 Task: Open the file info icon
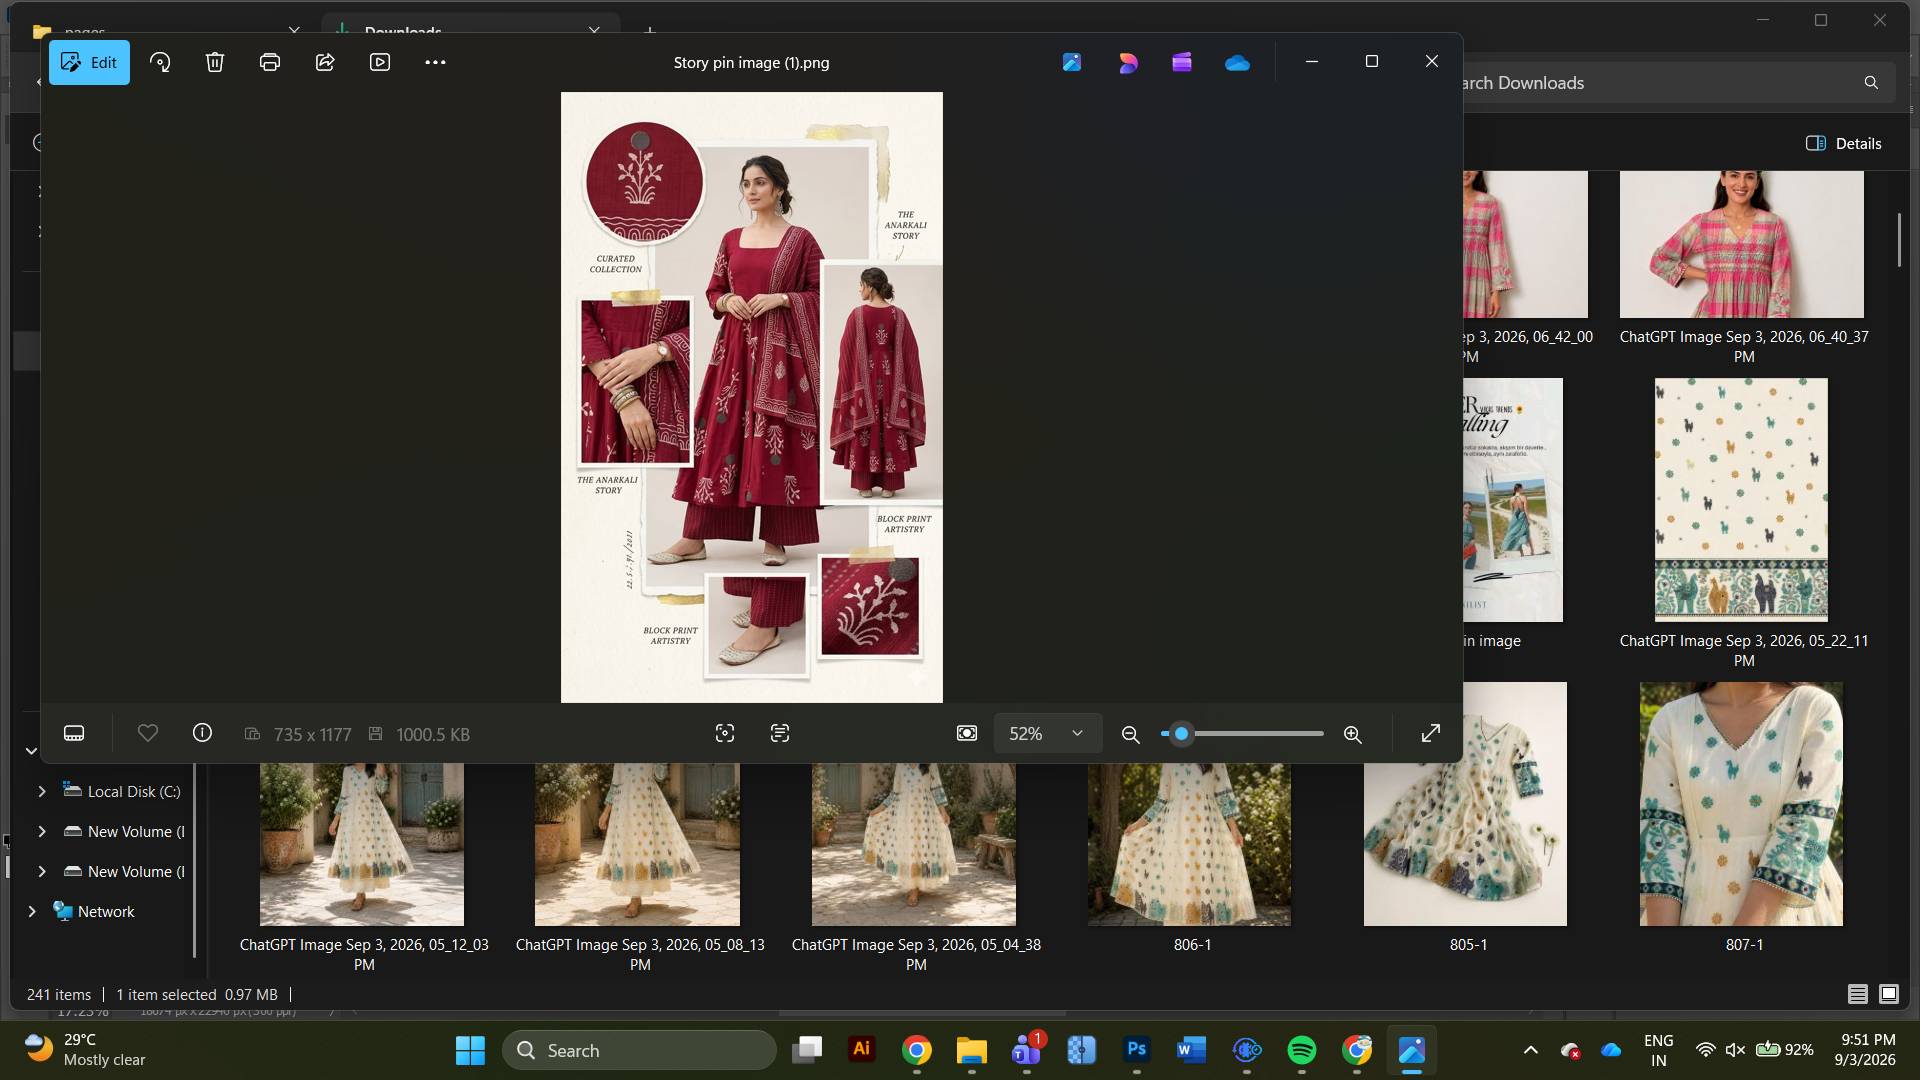pyautogui.click(x=202, y=733)
